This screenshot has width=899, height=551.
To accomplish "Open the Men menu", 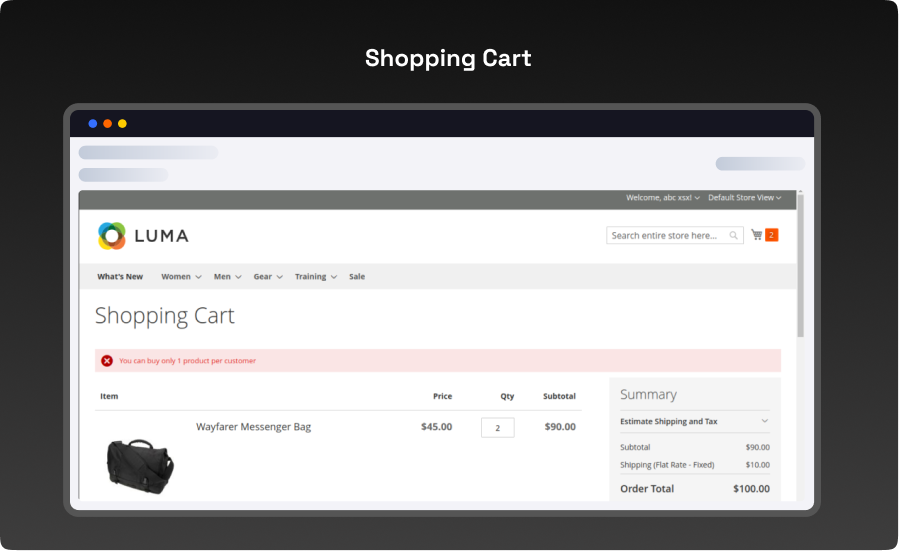I will 227,277.
